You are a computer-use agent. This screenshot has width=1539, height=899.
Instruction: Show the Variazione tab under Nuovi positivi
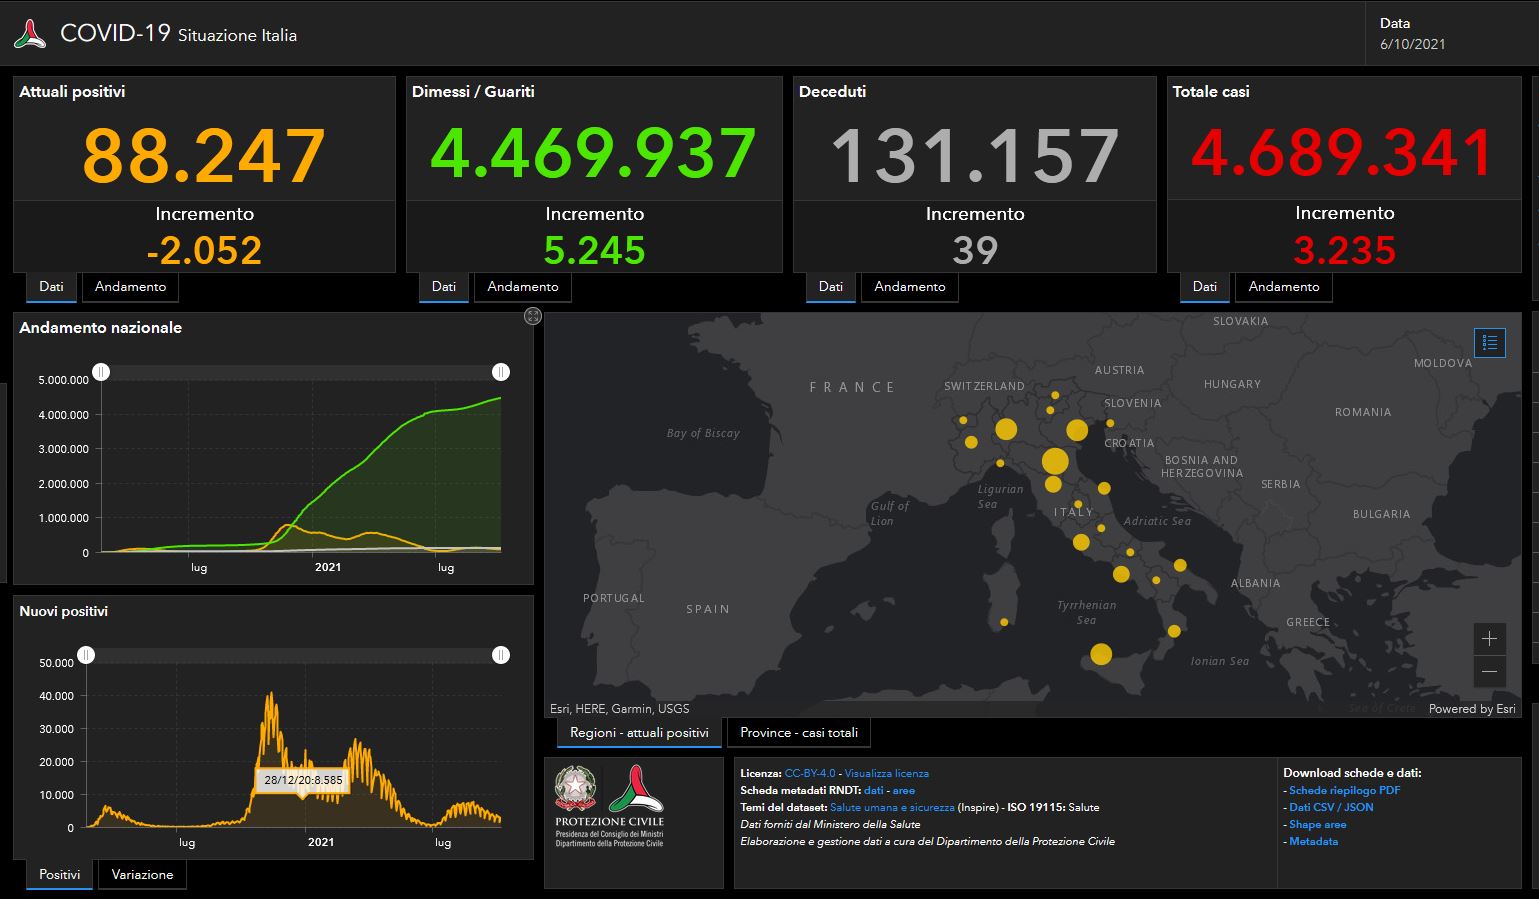(x=142, y=875)
